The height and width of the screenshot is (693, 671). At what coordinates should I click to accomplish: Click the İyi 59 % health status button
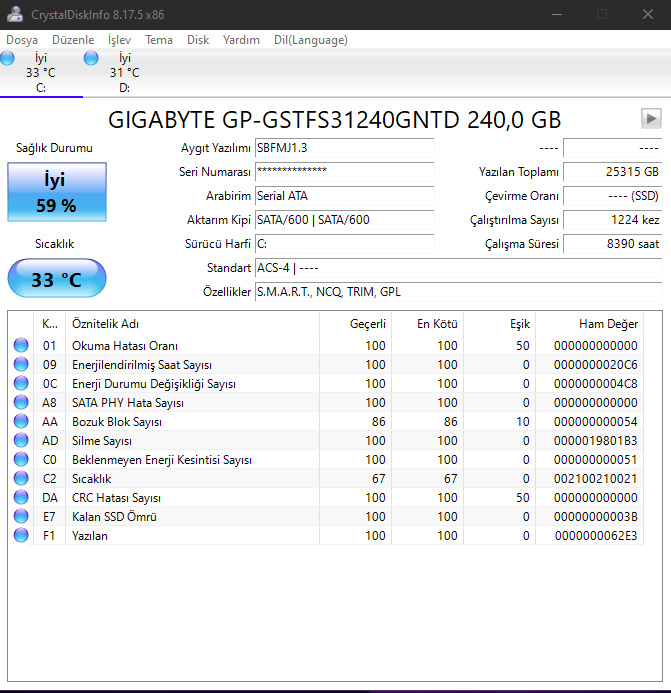57,192
